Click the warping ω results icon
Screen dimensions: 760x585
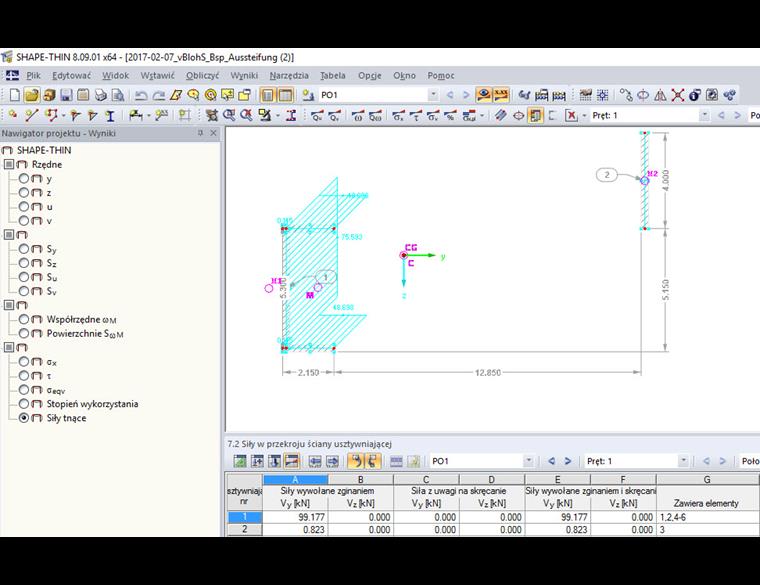[x=358, y=115]
